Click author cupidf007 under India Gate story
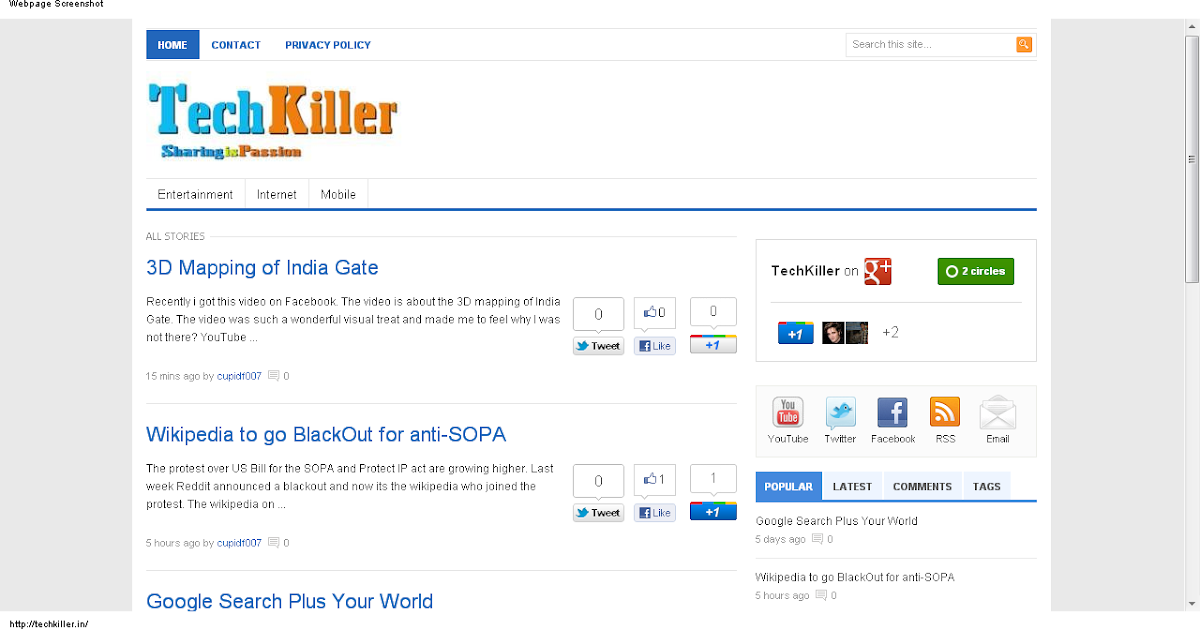The image size is (1200, 630). pyautogui.click(x=239, y=376)
